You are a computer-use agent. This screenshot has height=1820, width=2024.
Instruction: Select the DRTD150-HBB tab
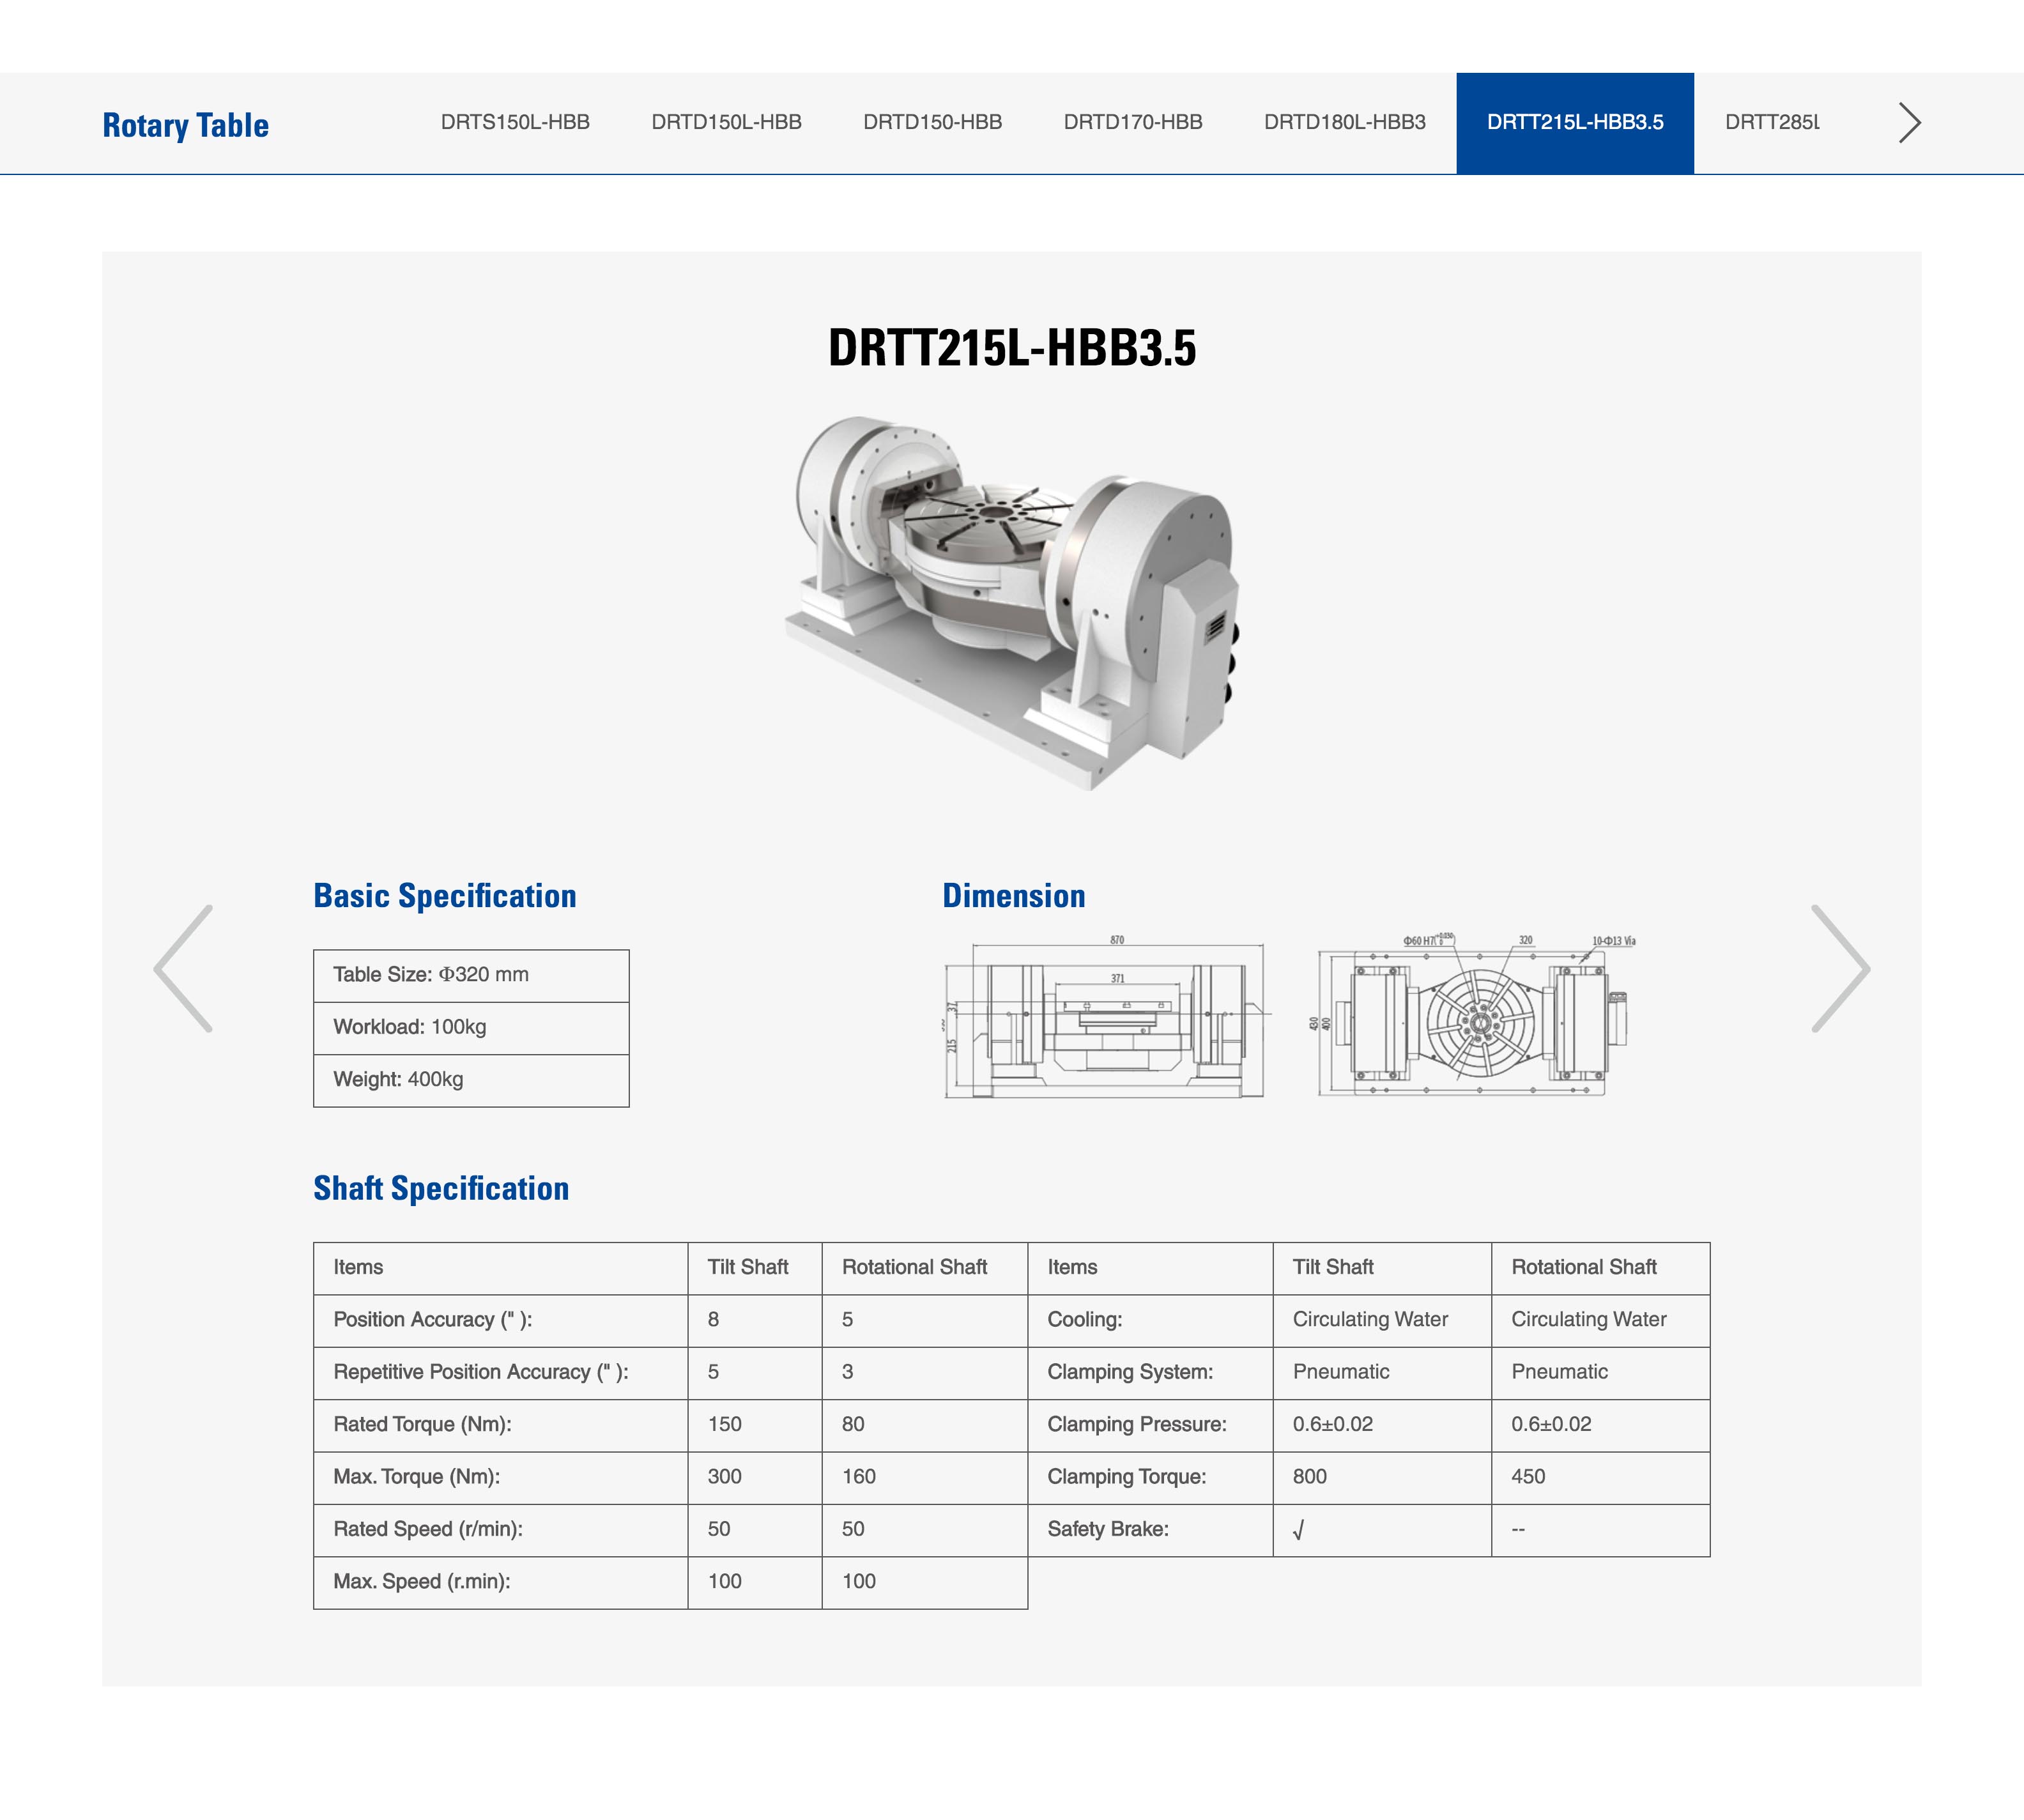coord(932,122)
